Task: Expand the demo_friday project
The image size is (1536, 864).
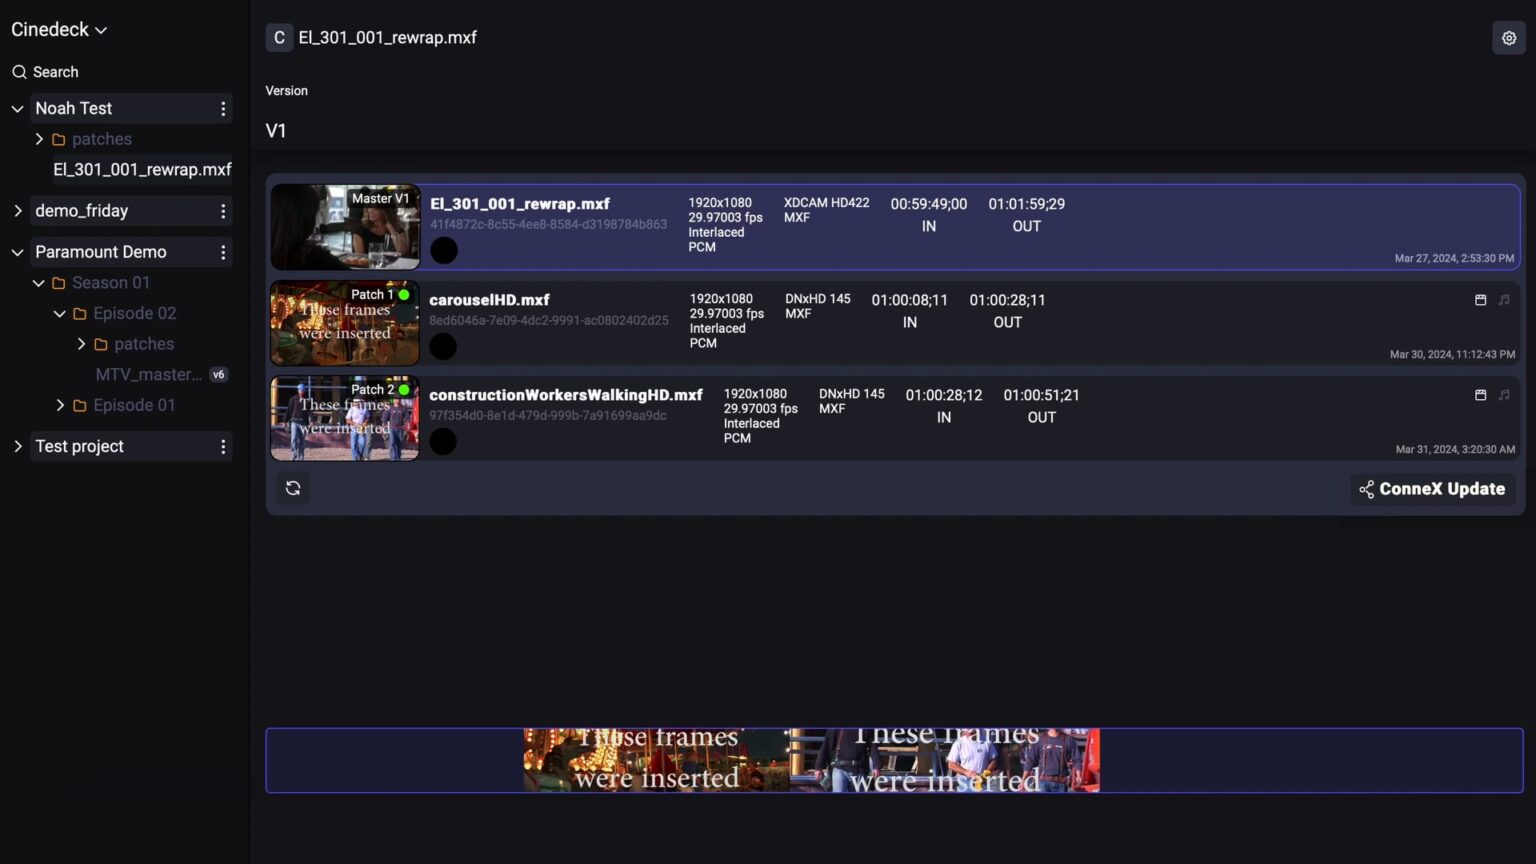Action: click(18, 211)
